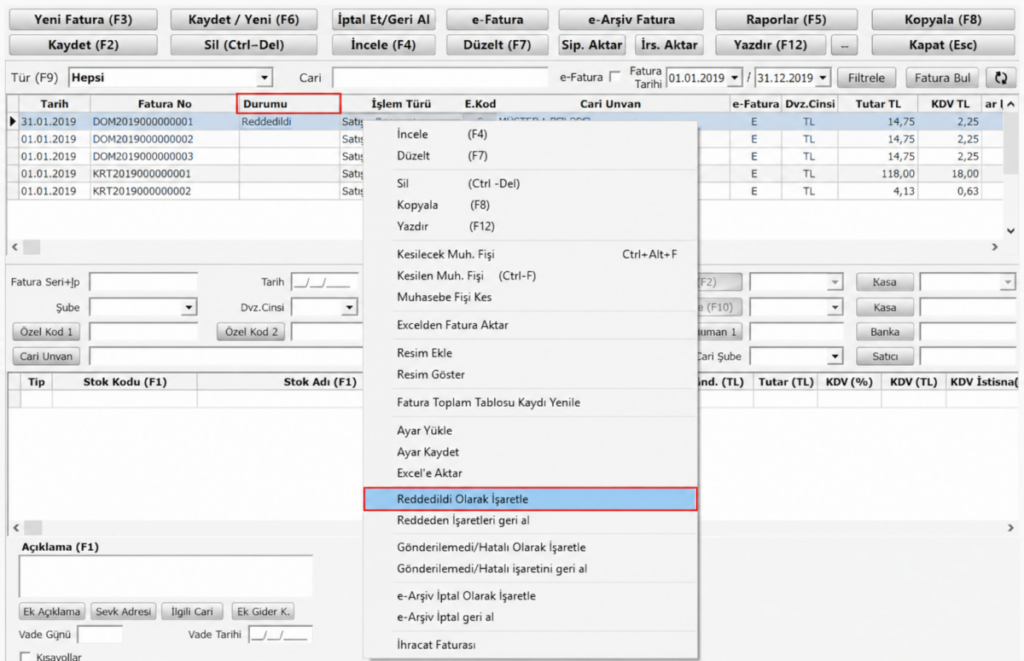Expand the Şube dropdown
The image size is (1024, 661).
pos(188,307)
